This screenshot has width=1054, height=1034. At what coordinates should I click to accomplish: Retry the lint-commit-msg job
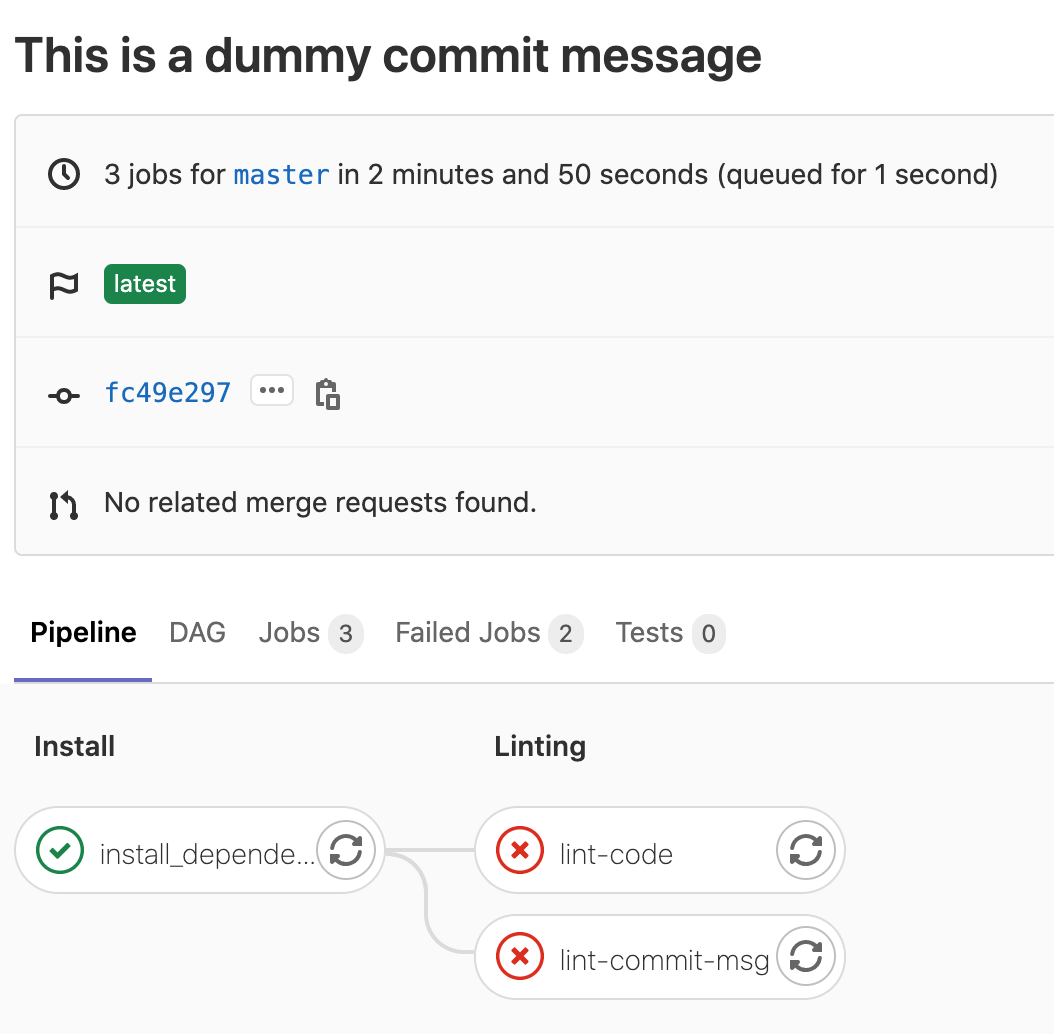pos(805,957)
